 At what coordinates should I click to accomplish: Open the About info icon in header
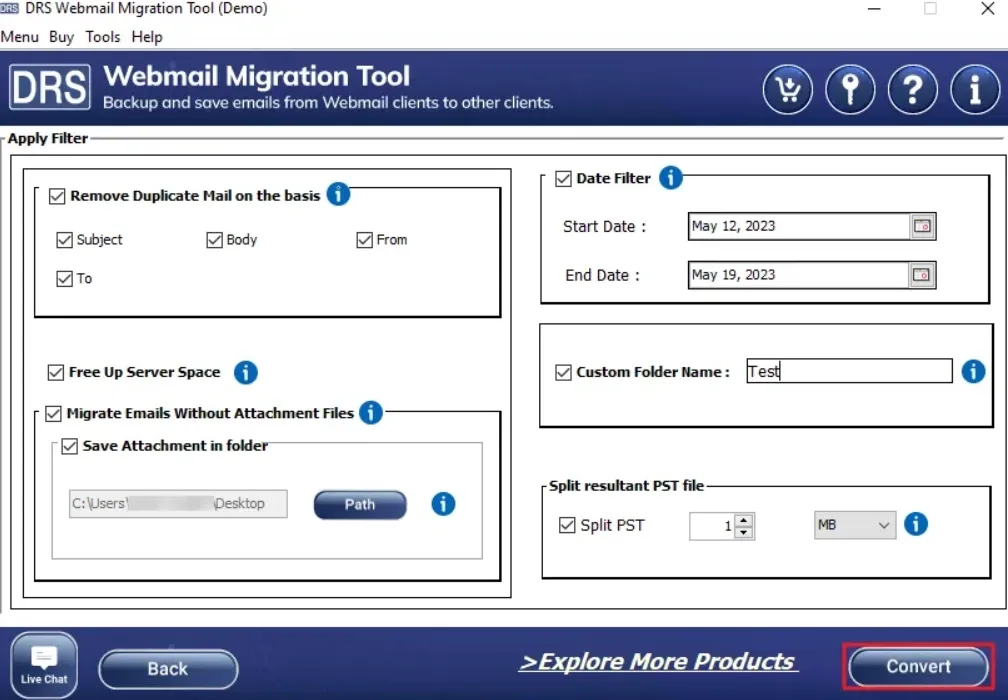[974, 90]
